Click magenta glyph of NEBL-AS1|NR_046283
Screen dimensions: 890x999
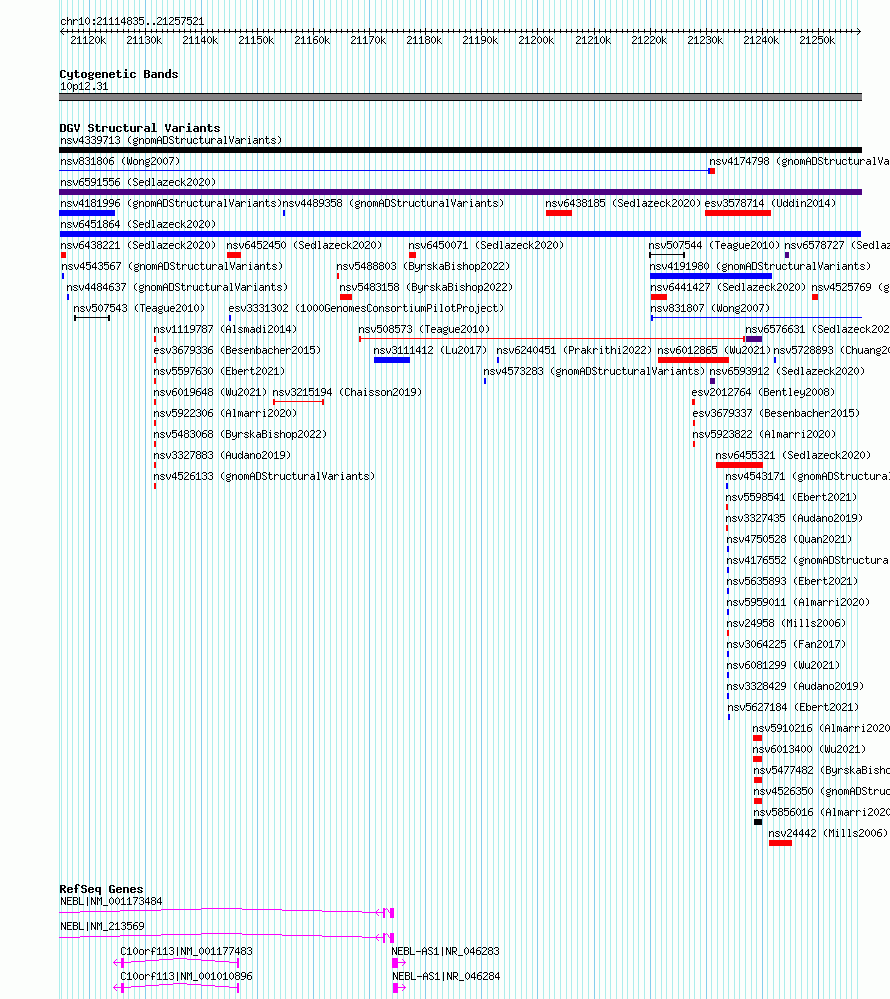[x=399, y=963]
